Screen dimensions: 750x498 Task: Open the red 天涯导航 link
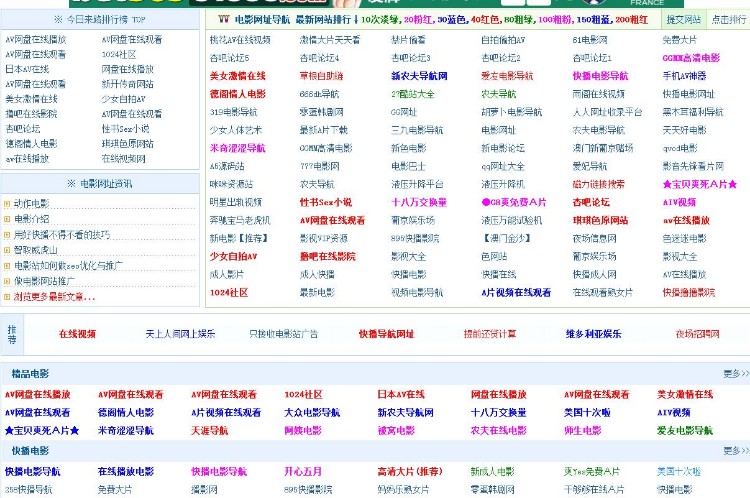click(210, 431)
